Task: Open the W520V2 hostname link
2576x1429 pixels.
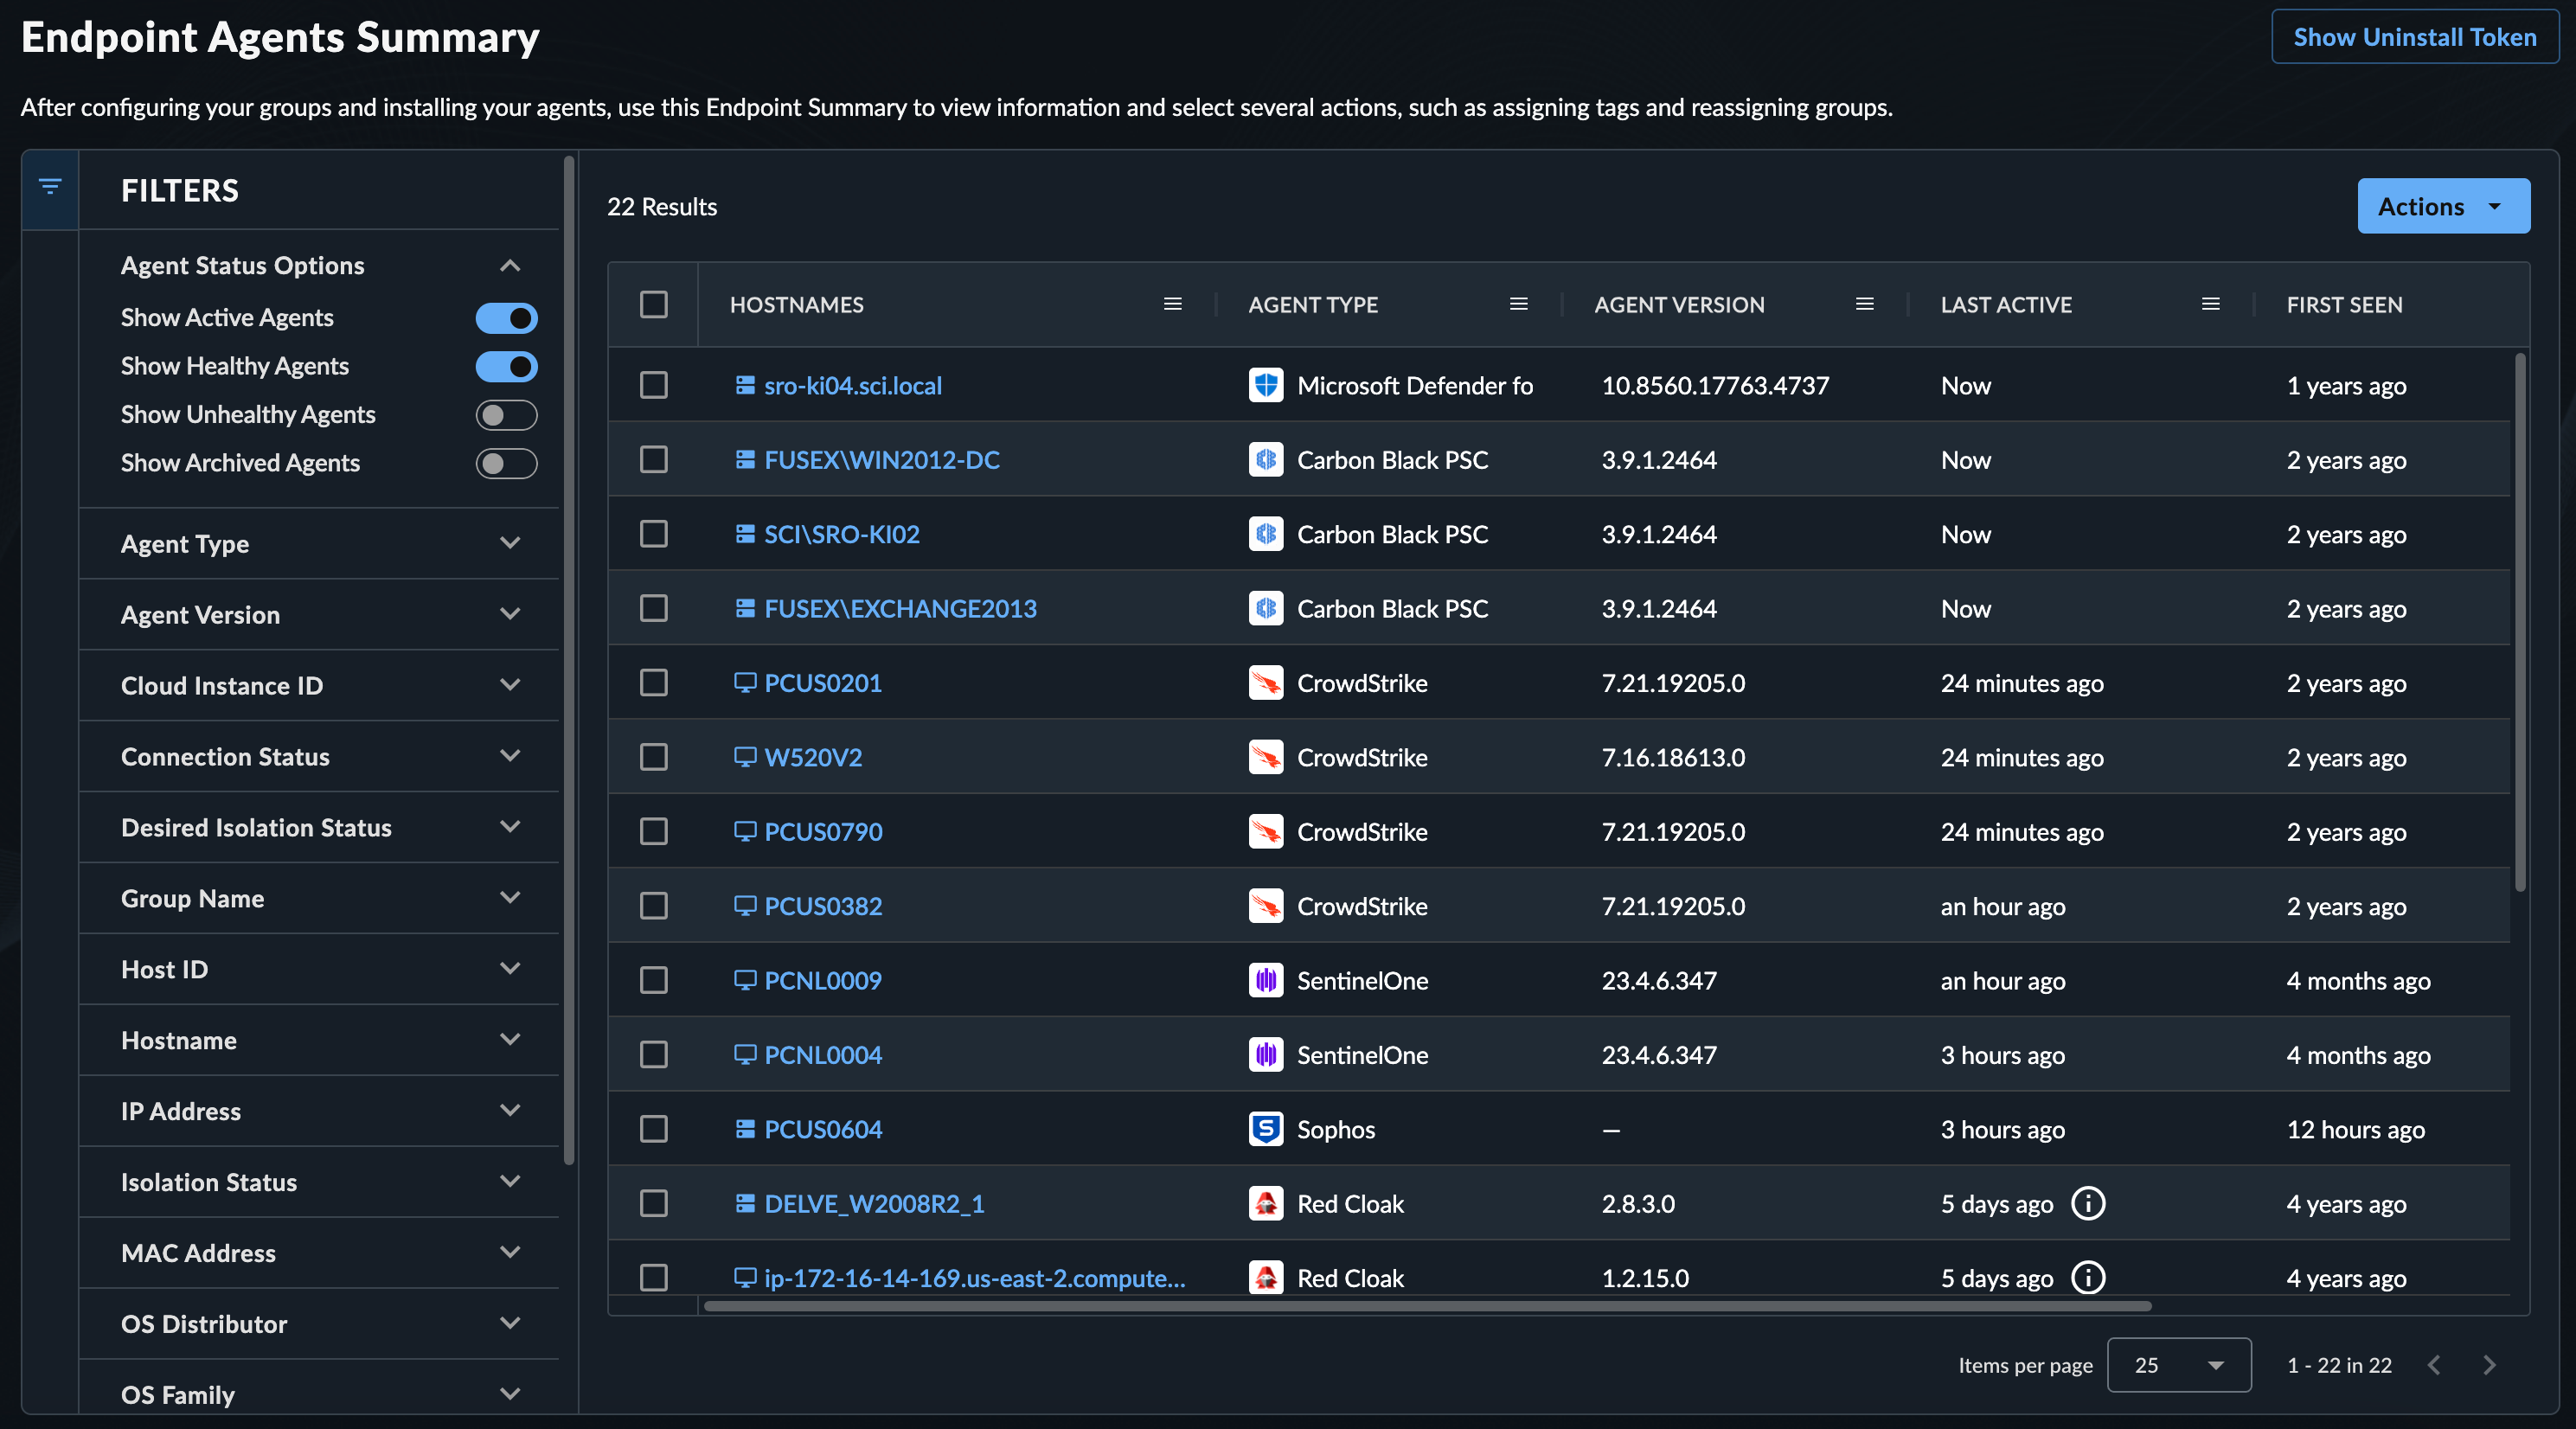Action: pyautogui.click(x=812, y=757)
